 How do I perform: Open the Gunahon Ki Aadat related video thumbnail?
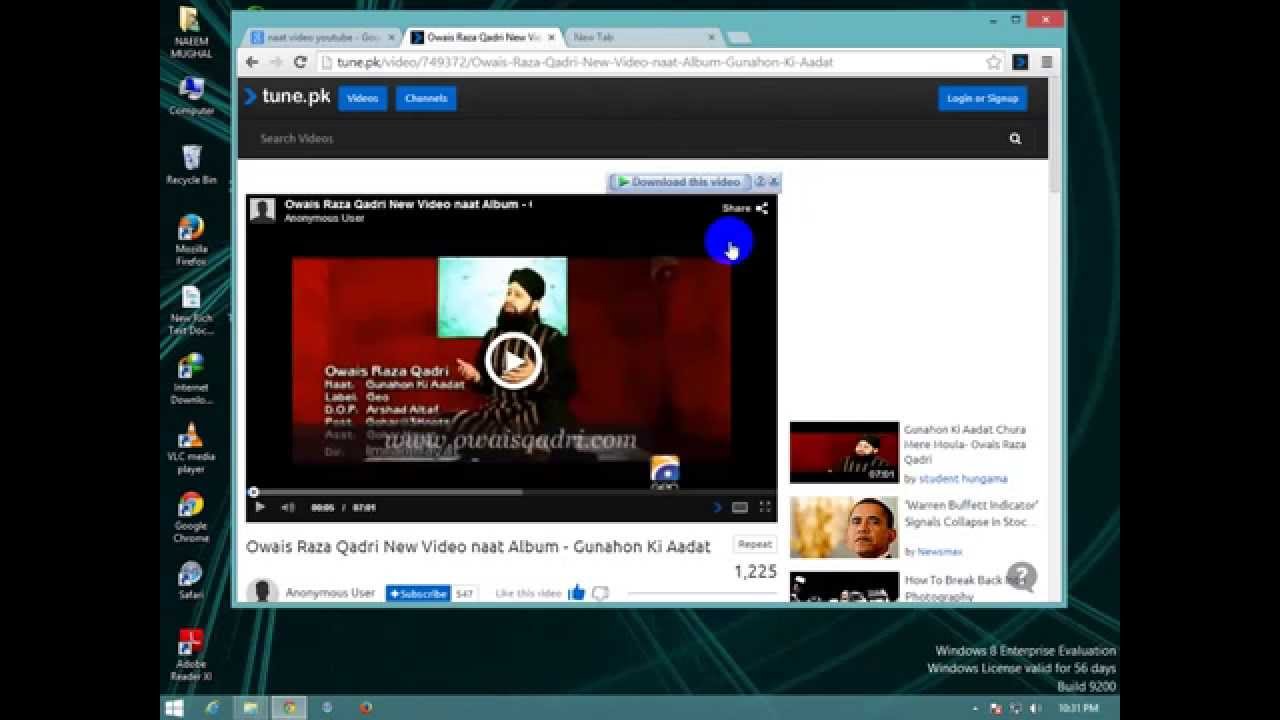point(844,452)
